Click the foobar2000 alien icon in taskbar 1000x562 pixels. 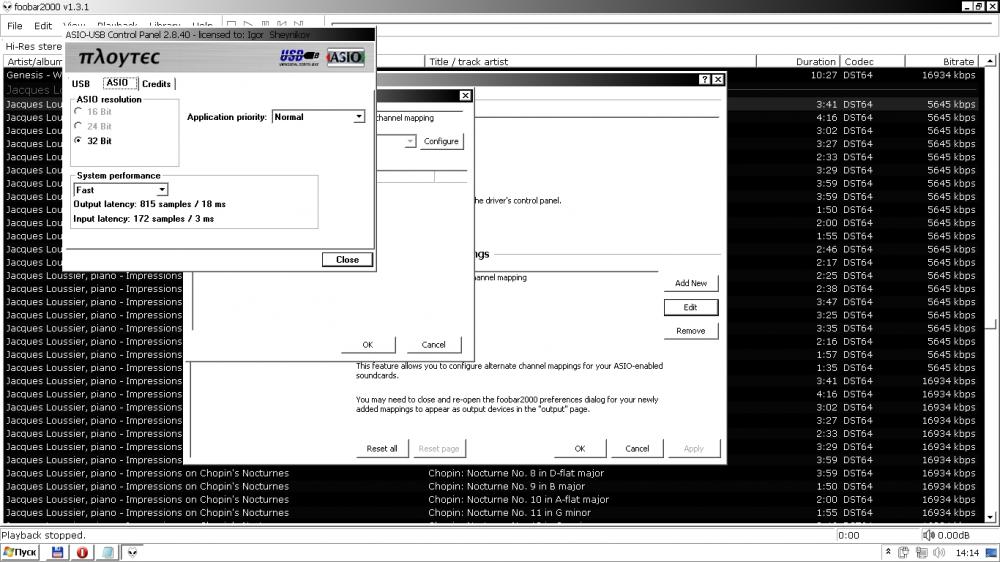(x=132, y=552)
